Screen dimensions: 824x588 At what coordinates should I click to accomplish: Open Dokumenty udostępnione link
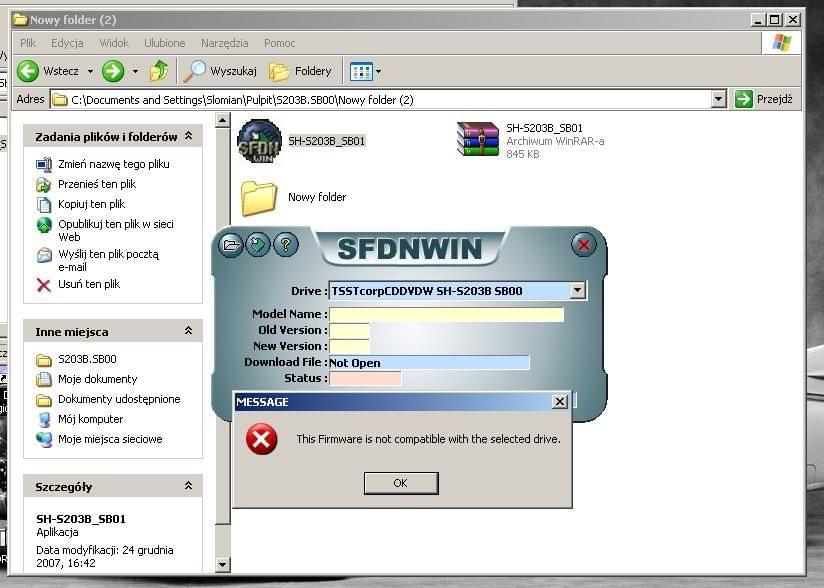pyautogui.click(x=119, y=399)
